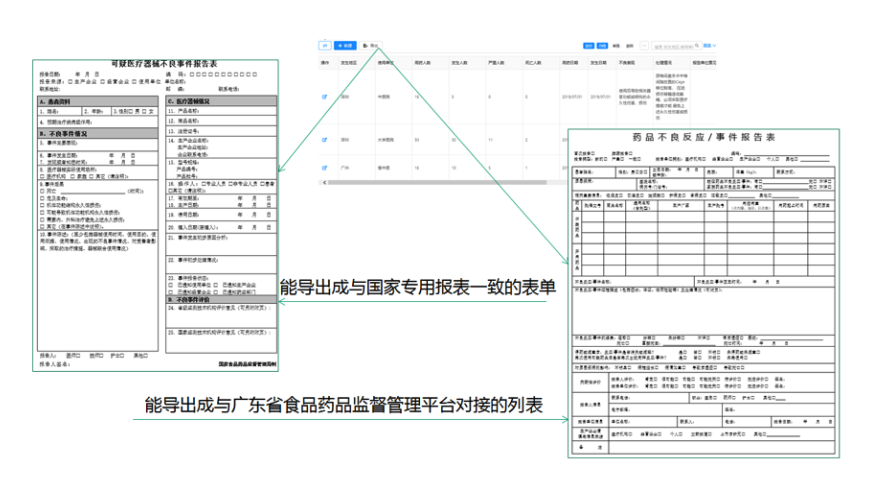Click the 严重人数 column header
This screenshot has height=488, width=876.
(496, 63)
